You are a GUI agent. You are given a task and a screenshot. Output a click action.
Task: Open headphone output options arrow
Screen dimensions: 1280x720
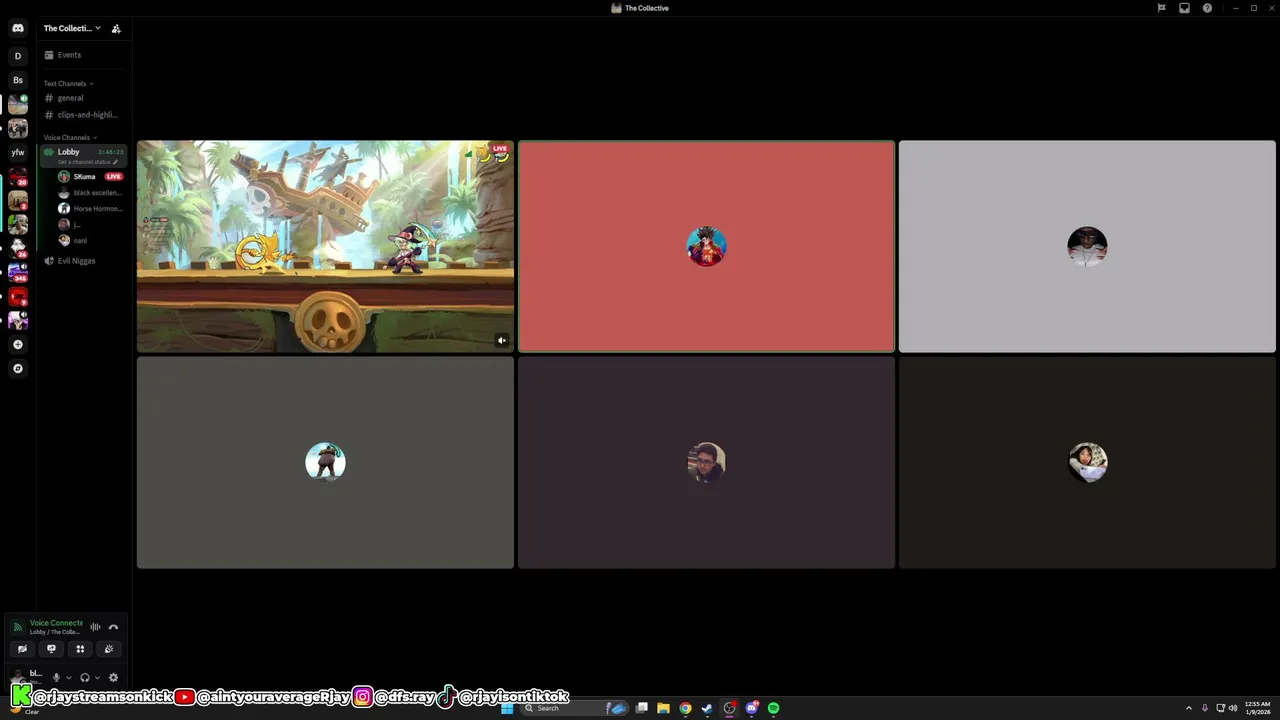97,677
